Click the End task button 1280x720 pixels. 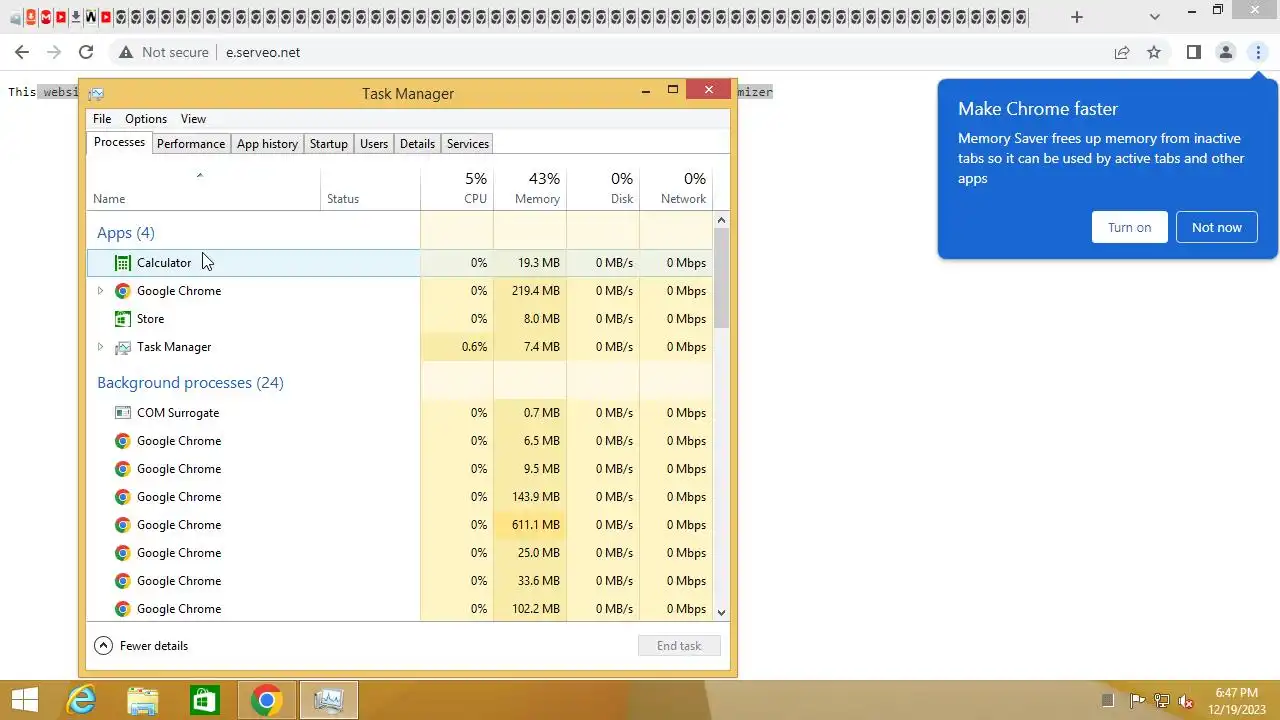[x=679, y=646]
